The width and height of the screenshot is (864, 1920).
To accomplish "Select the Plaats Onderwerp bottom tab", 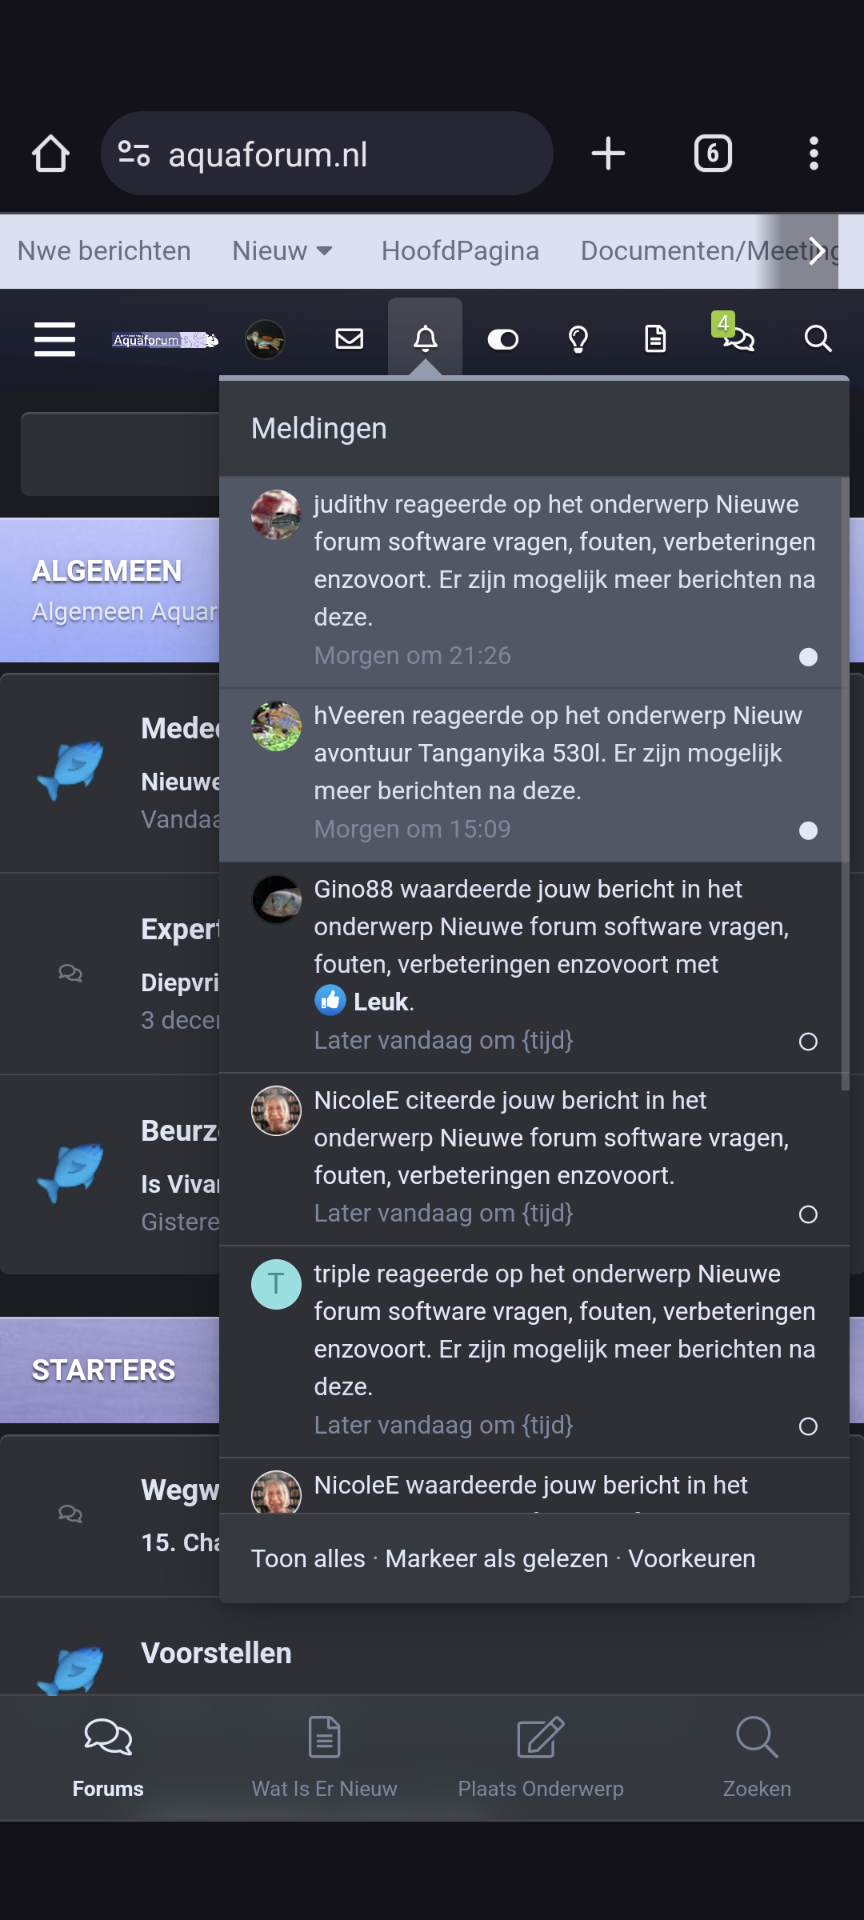I will (540, 1758).
